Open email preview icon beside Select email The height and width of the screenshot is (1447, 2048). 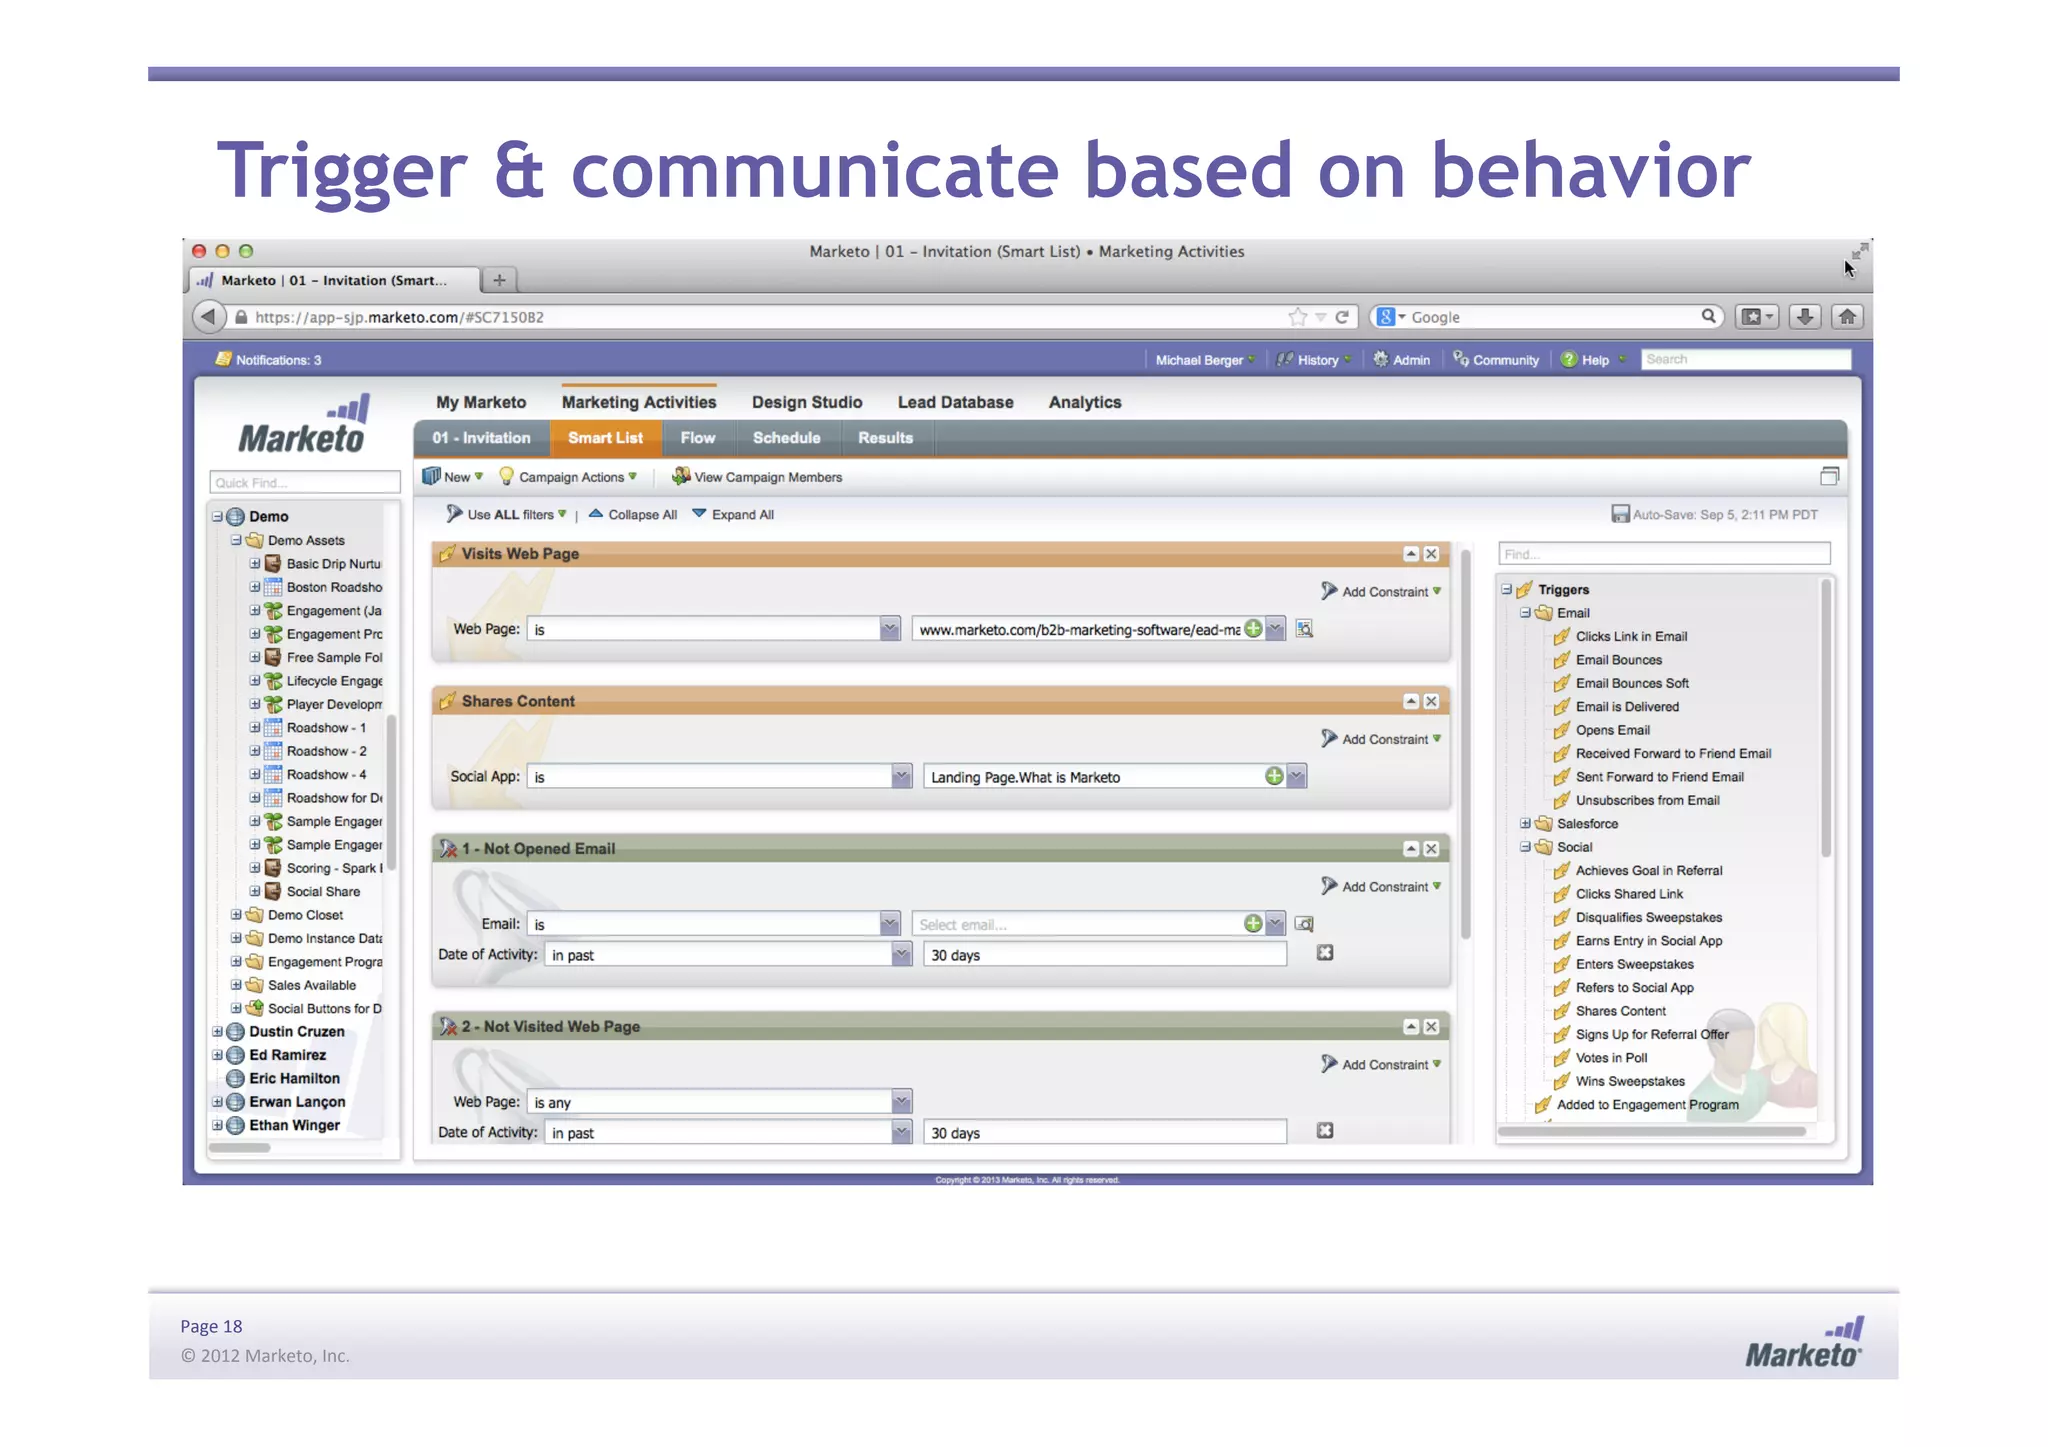point(1304,924)
